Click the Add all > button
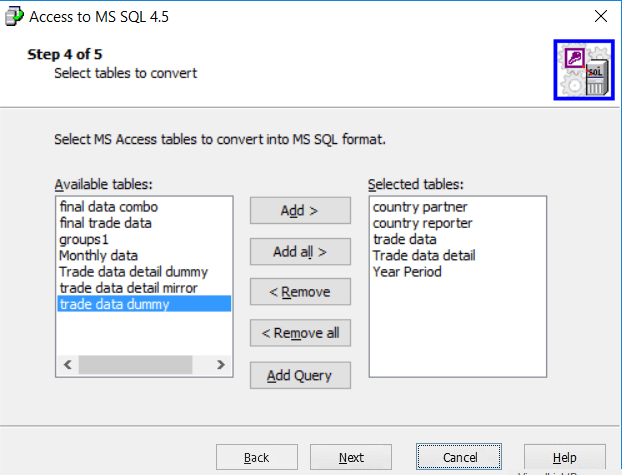Screen dimensions: 623x475 (x=300, y=251)
